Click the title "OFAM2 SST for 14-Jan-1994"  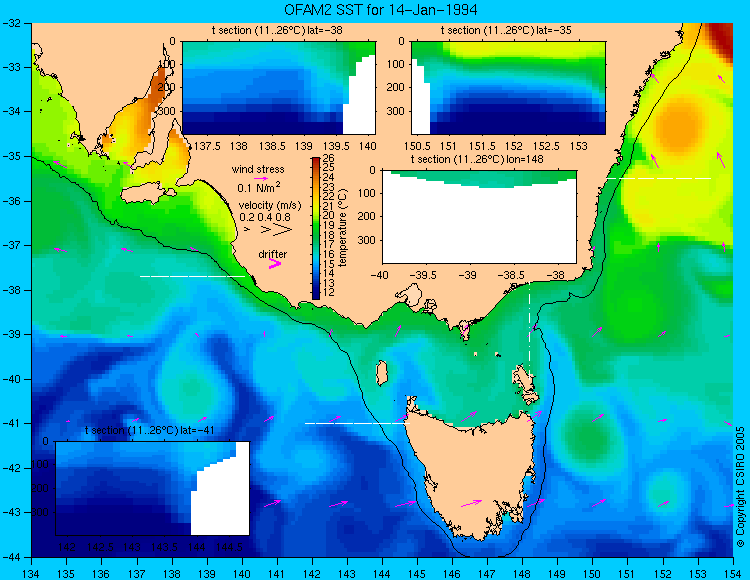[x=381, y=10]
